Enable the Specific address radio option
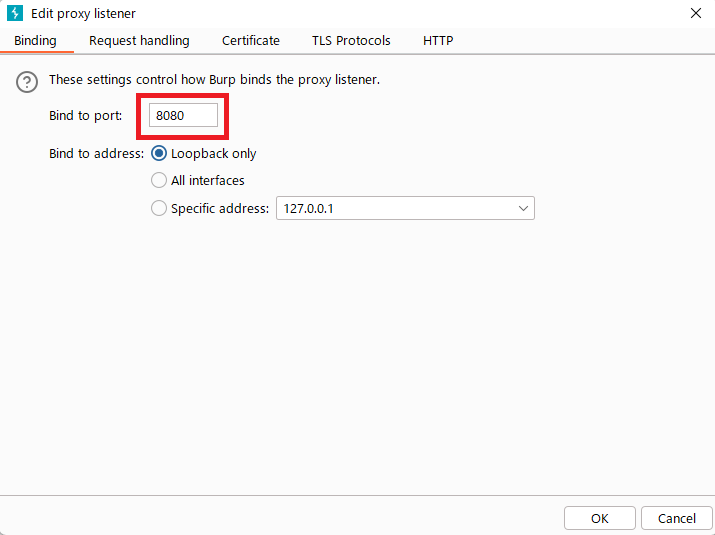 point(159,209)
